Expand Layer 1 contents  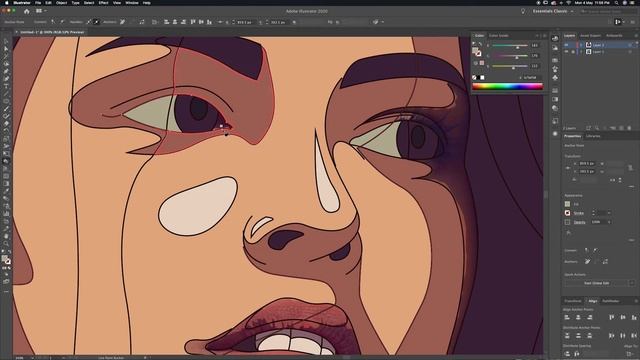581,52
